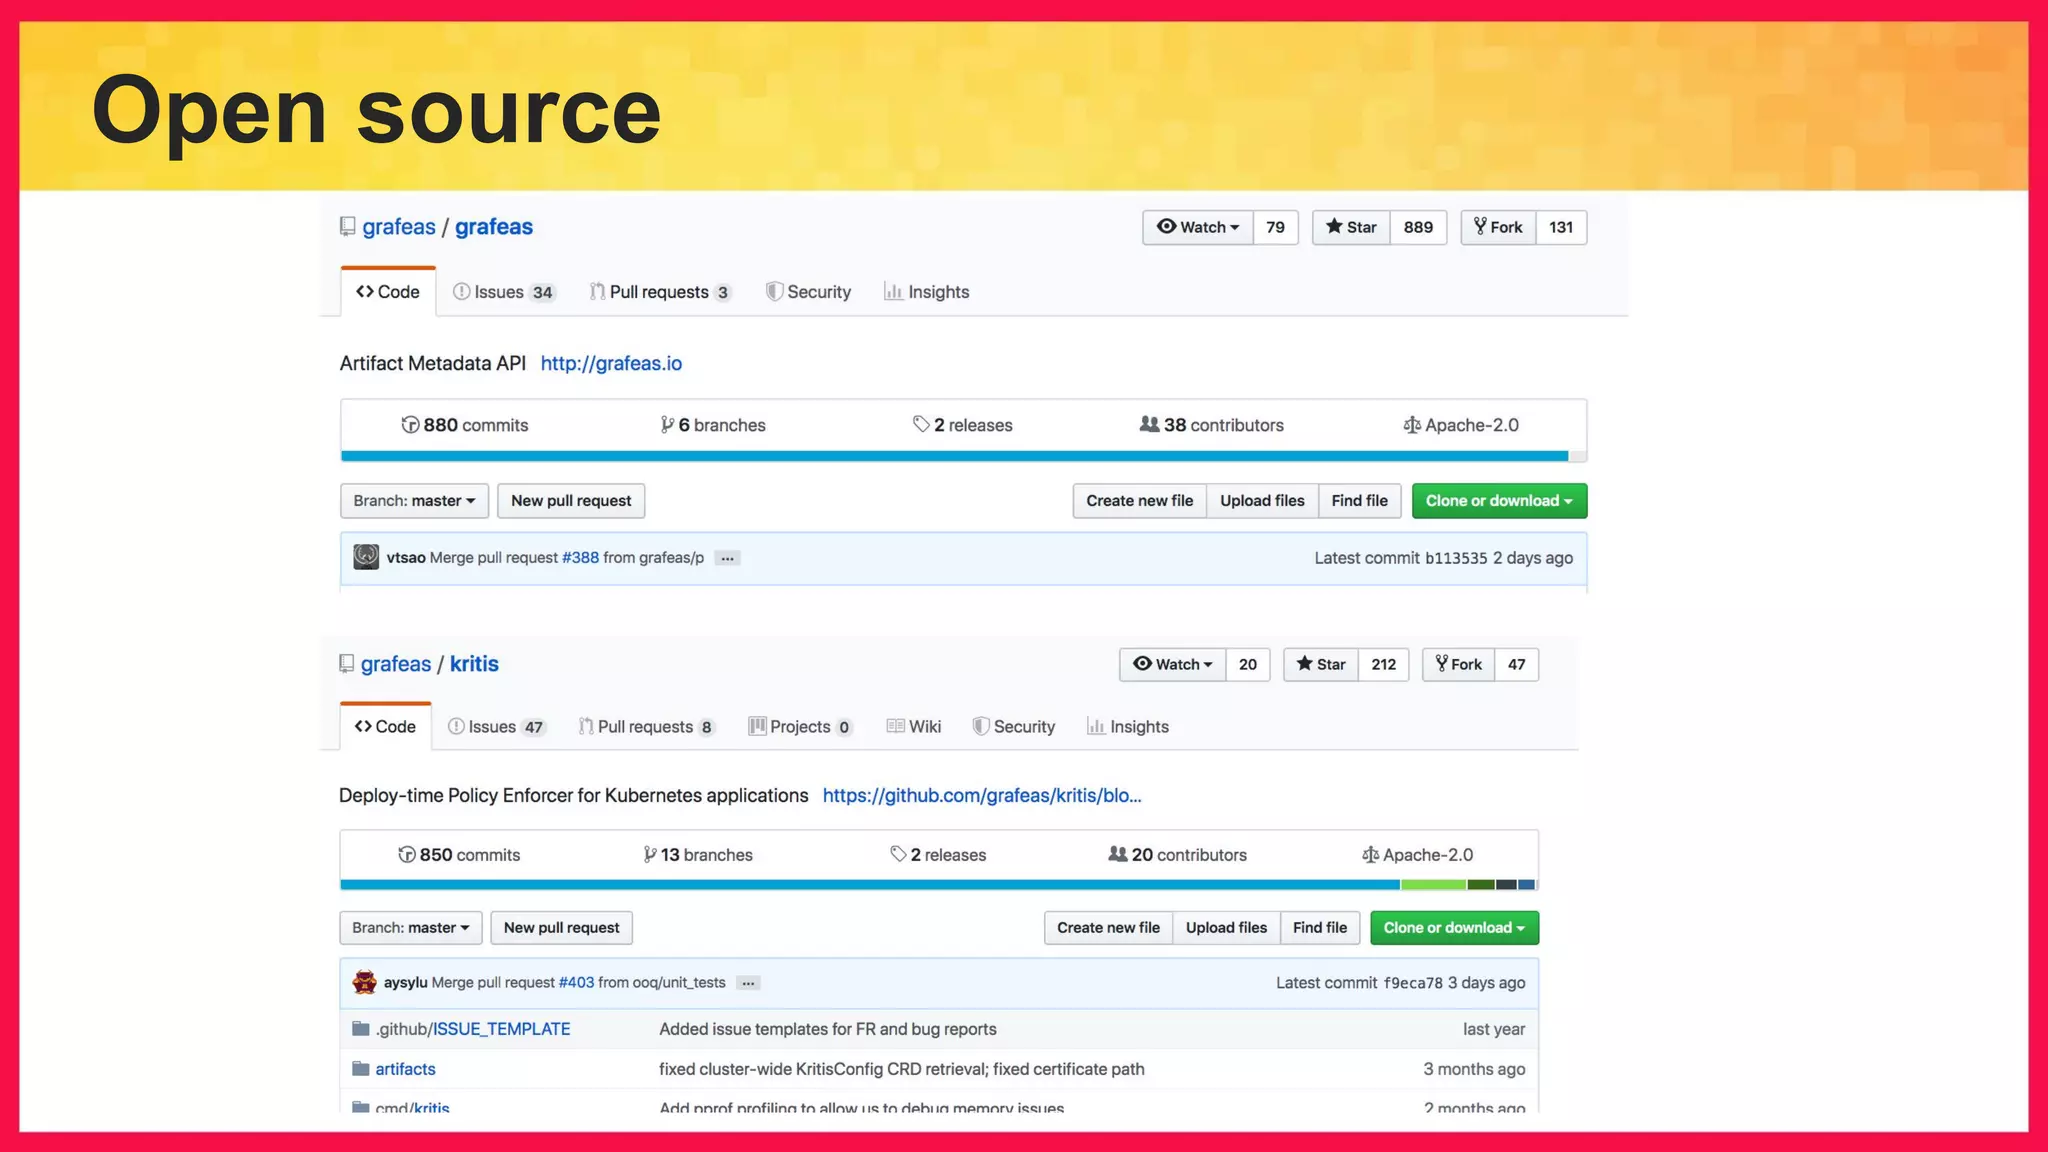Visit the github.com/grafeas/kritis/blo... link

pyautogui.click(x=982, y=795)
